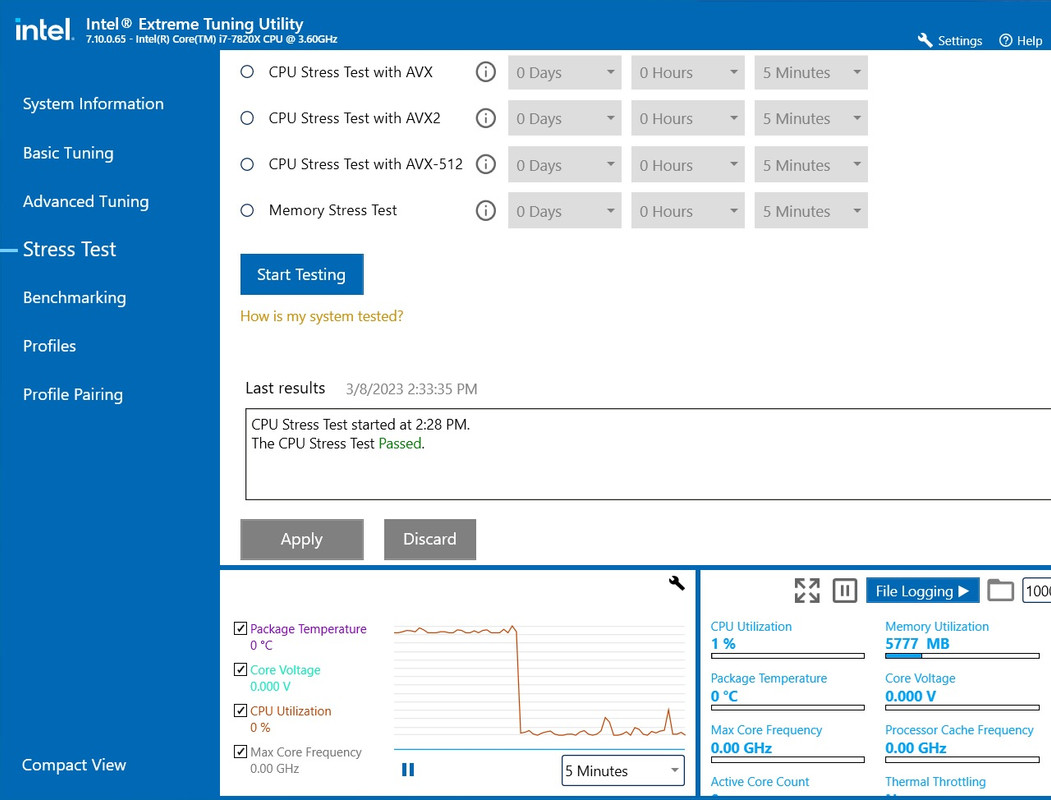This screenshot has width=1051, height=800.
Task: Open Minutes dropdown for AVX-512 stress test
Action: (x=811, y=165)
